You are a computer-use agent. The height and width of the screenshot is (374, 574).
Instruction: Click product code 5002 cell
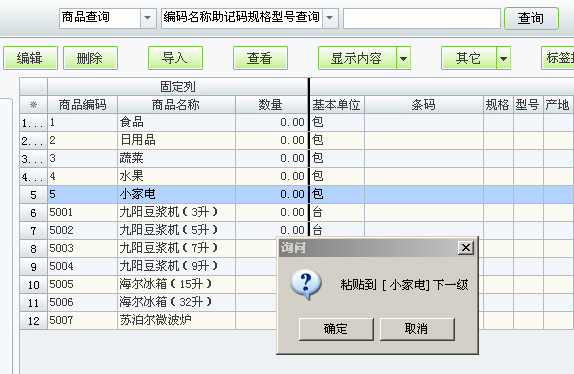click(82, 230)
